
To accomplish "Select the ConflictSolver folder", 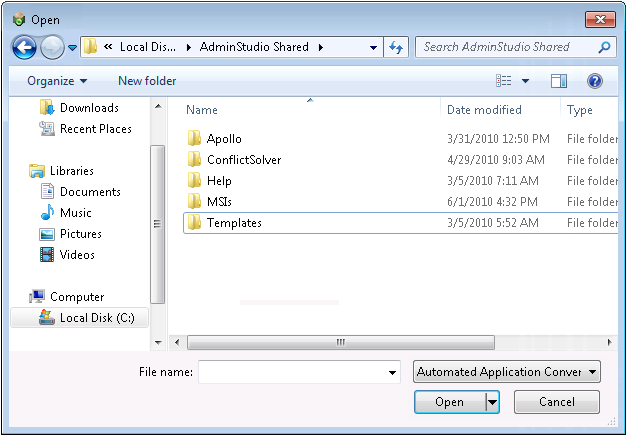I will coord(243,160).
